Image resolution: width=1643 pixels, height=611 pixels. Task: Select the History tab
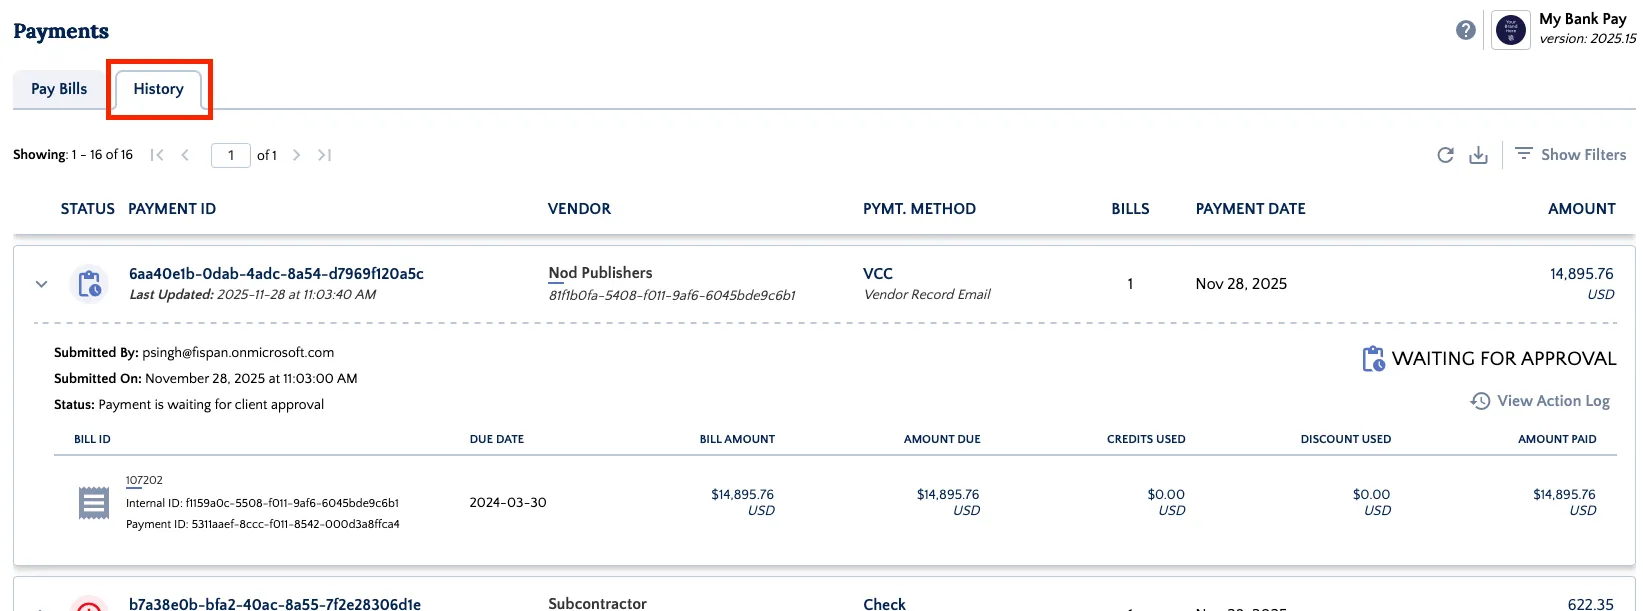pos(159,89)
